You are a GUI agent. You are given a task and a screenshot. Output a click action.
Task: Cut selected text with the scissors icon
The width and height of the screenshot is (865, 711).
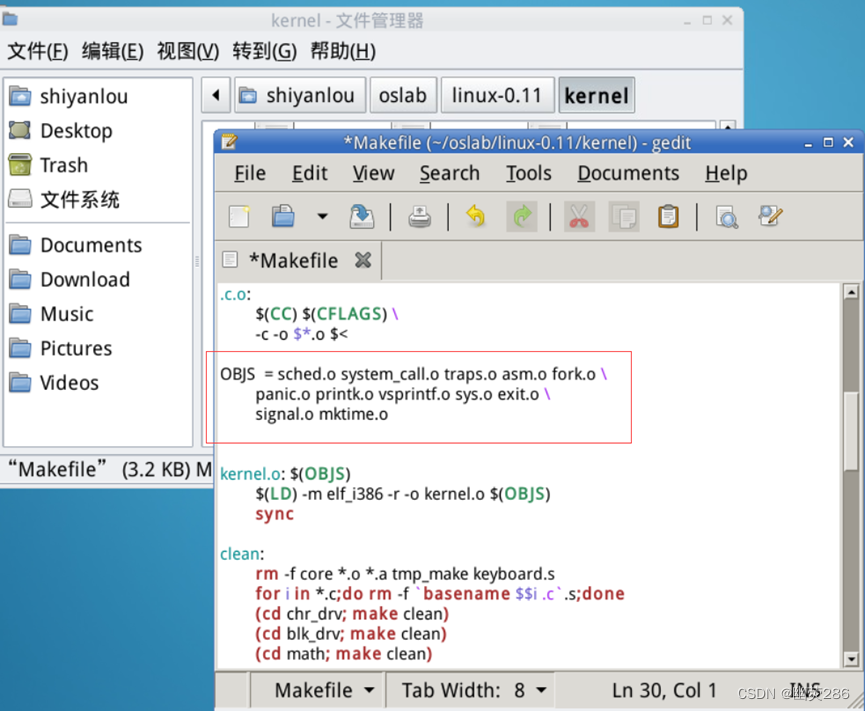579,216
